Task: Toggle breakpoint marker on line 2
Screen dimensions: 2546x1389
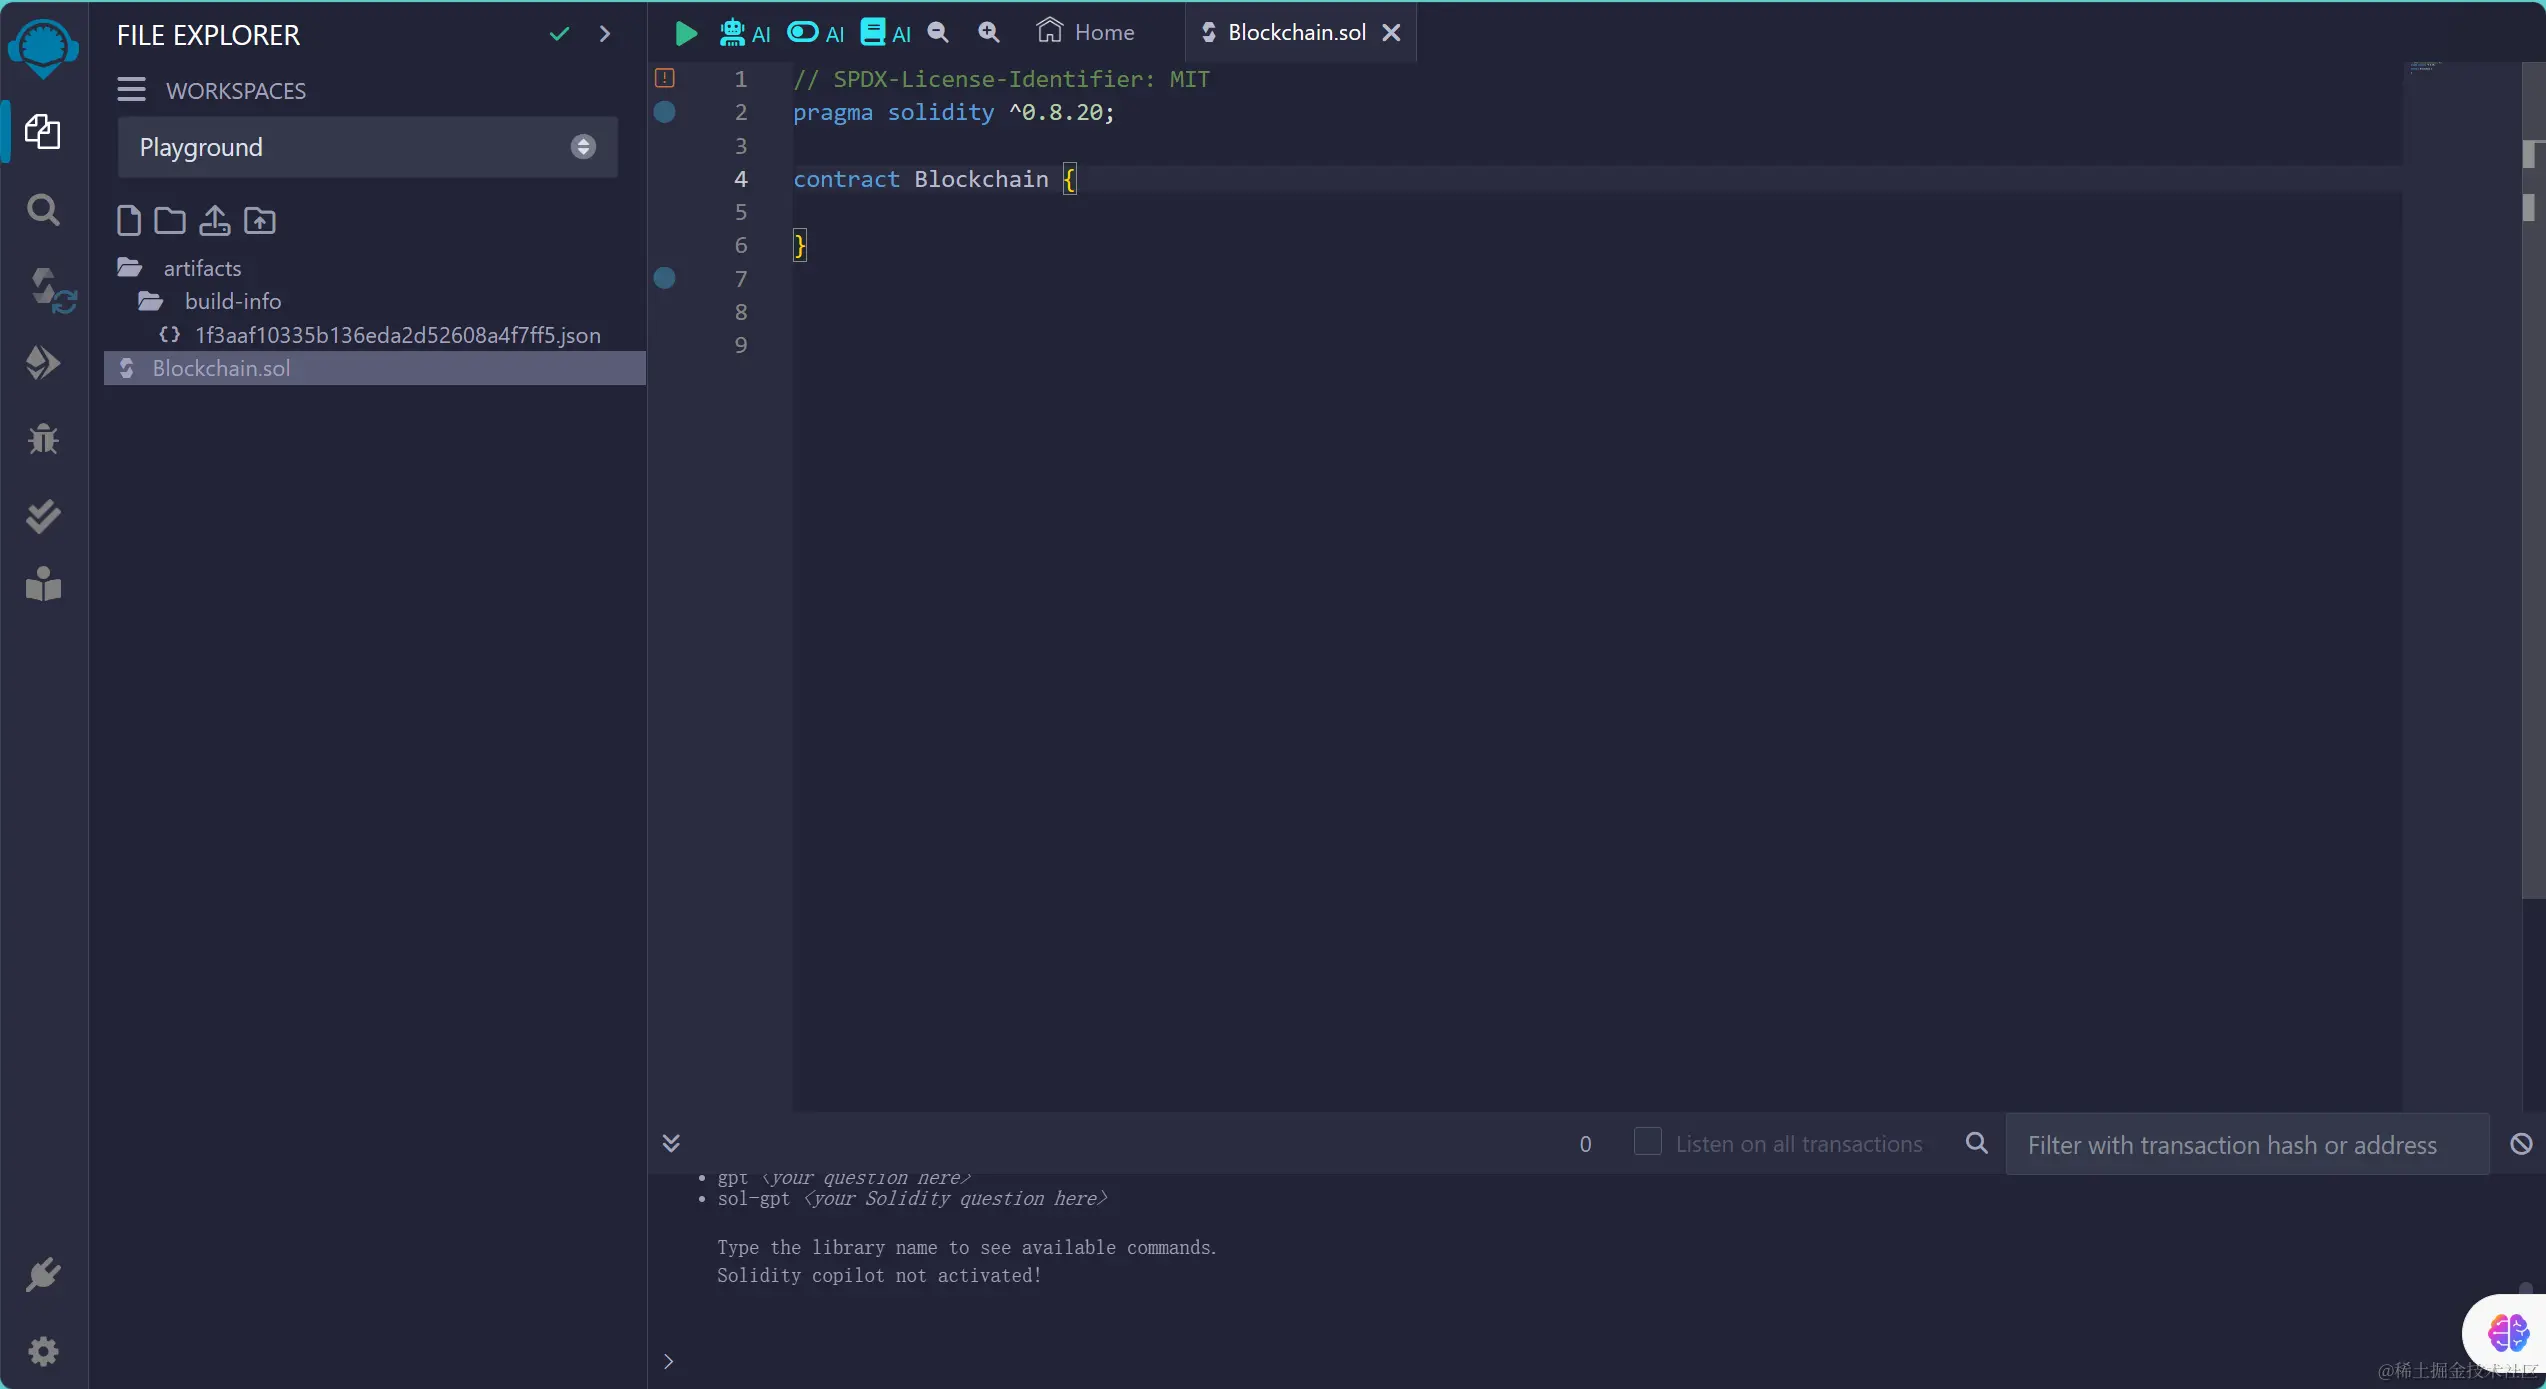Action: [664, 112]
